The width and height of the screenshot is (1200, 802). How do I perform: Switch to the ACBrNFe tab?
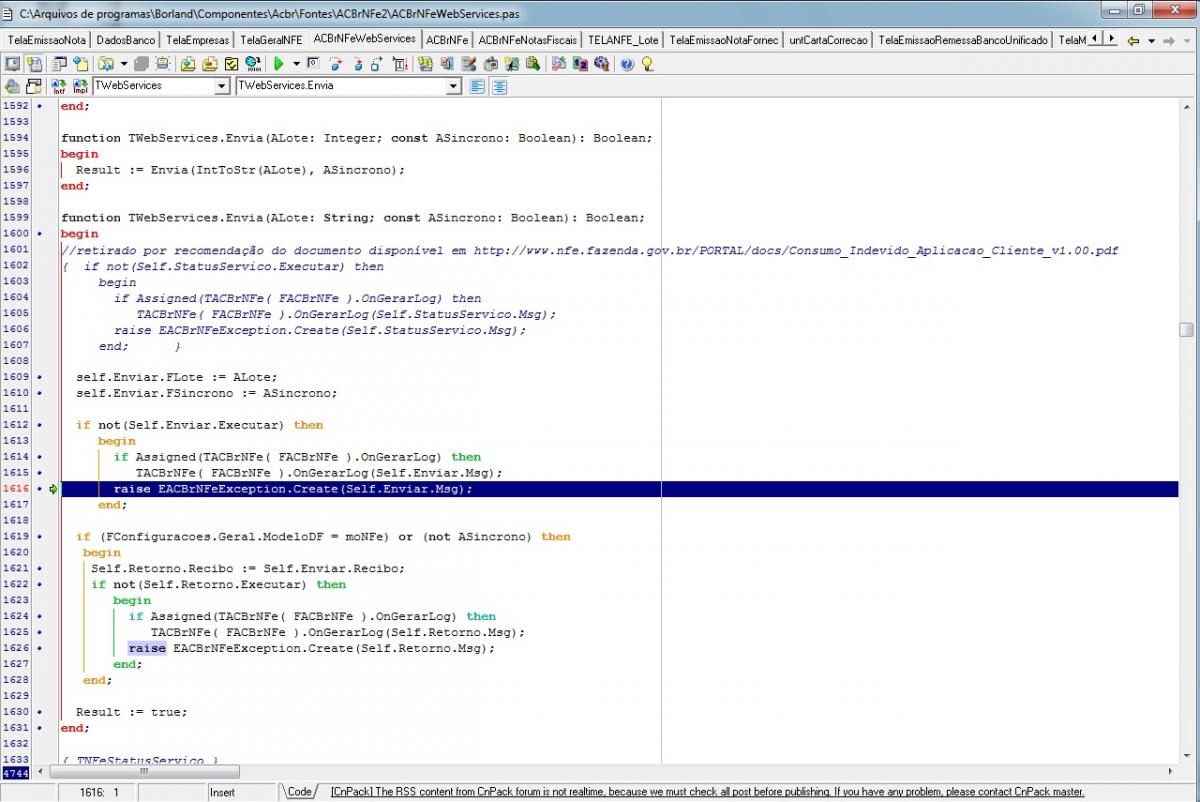click(x=447, y=40)
